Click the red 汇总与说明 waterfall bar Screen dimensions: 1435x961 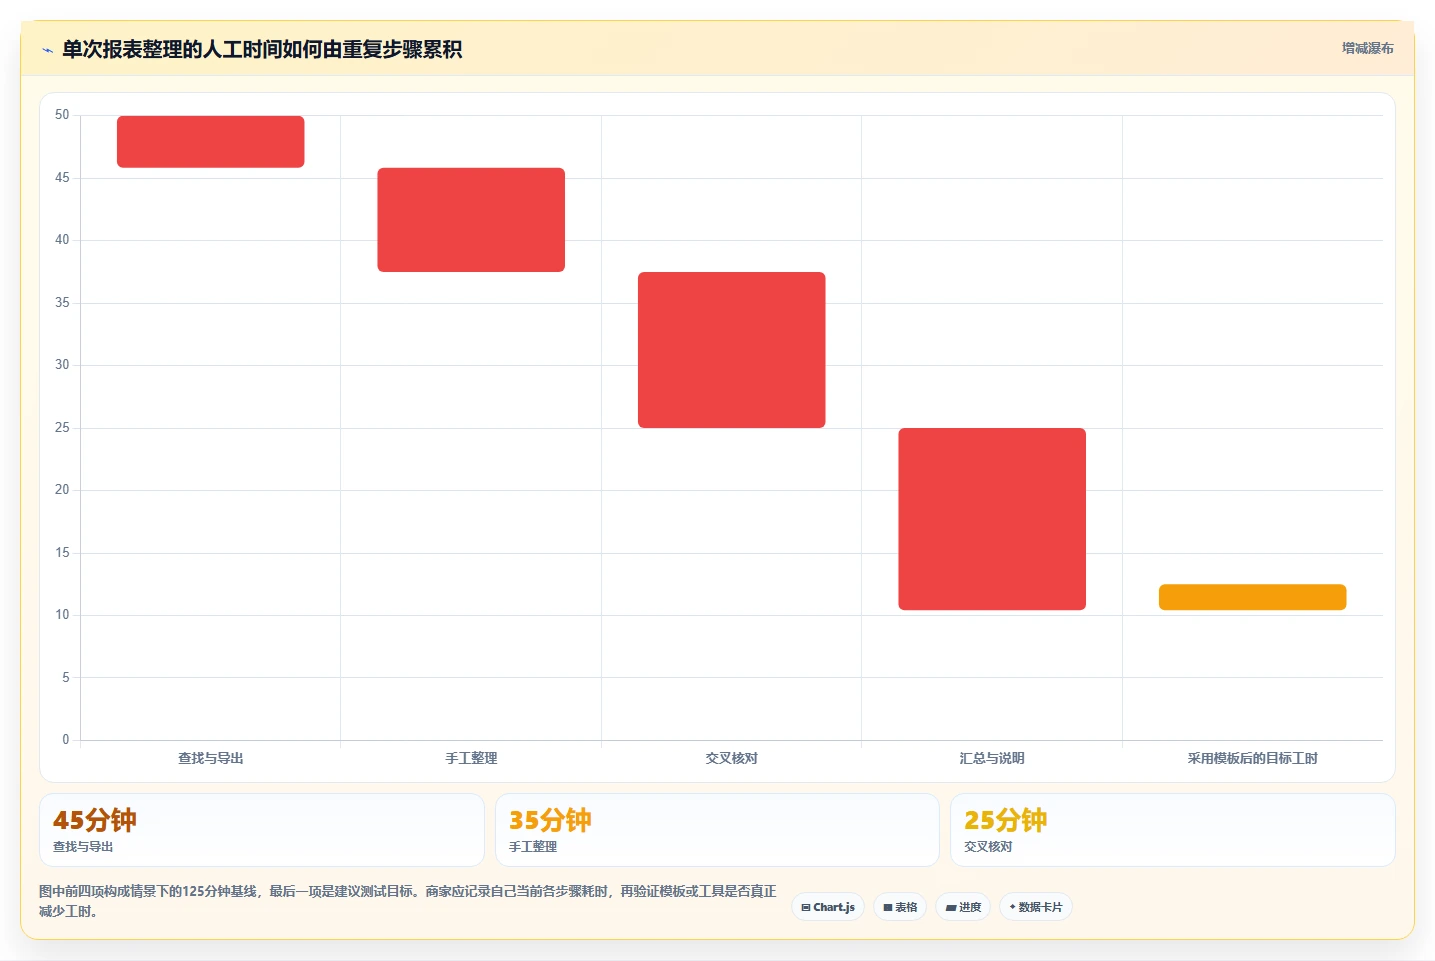[x=992, y=519]
